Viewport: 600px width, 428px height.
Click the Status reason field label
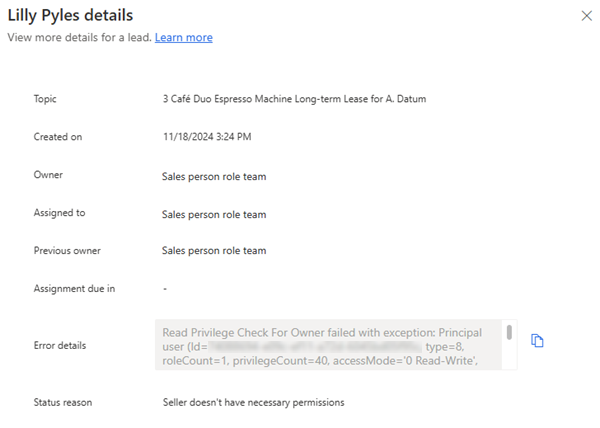point(64,402)
